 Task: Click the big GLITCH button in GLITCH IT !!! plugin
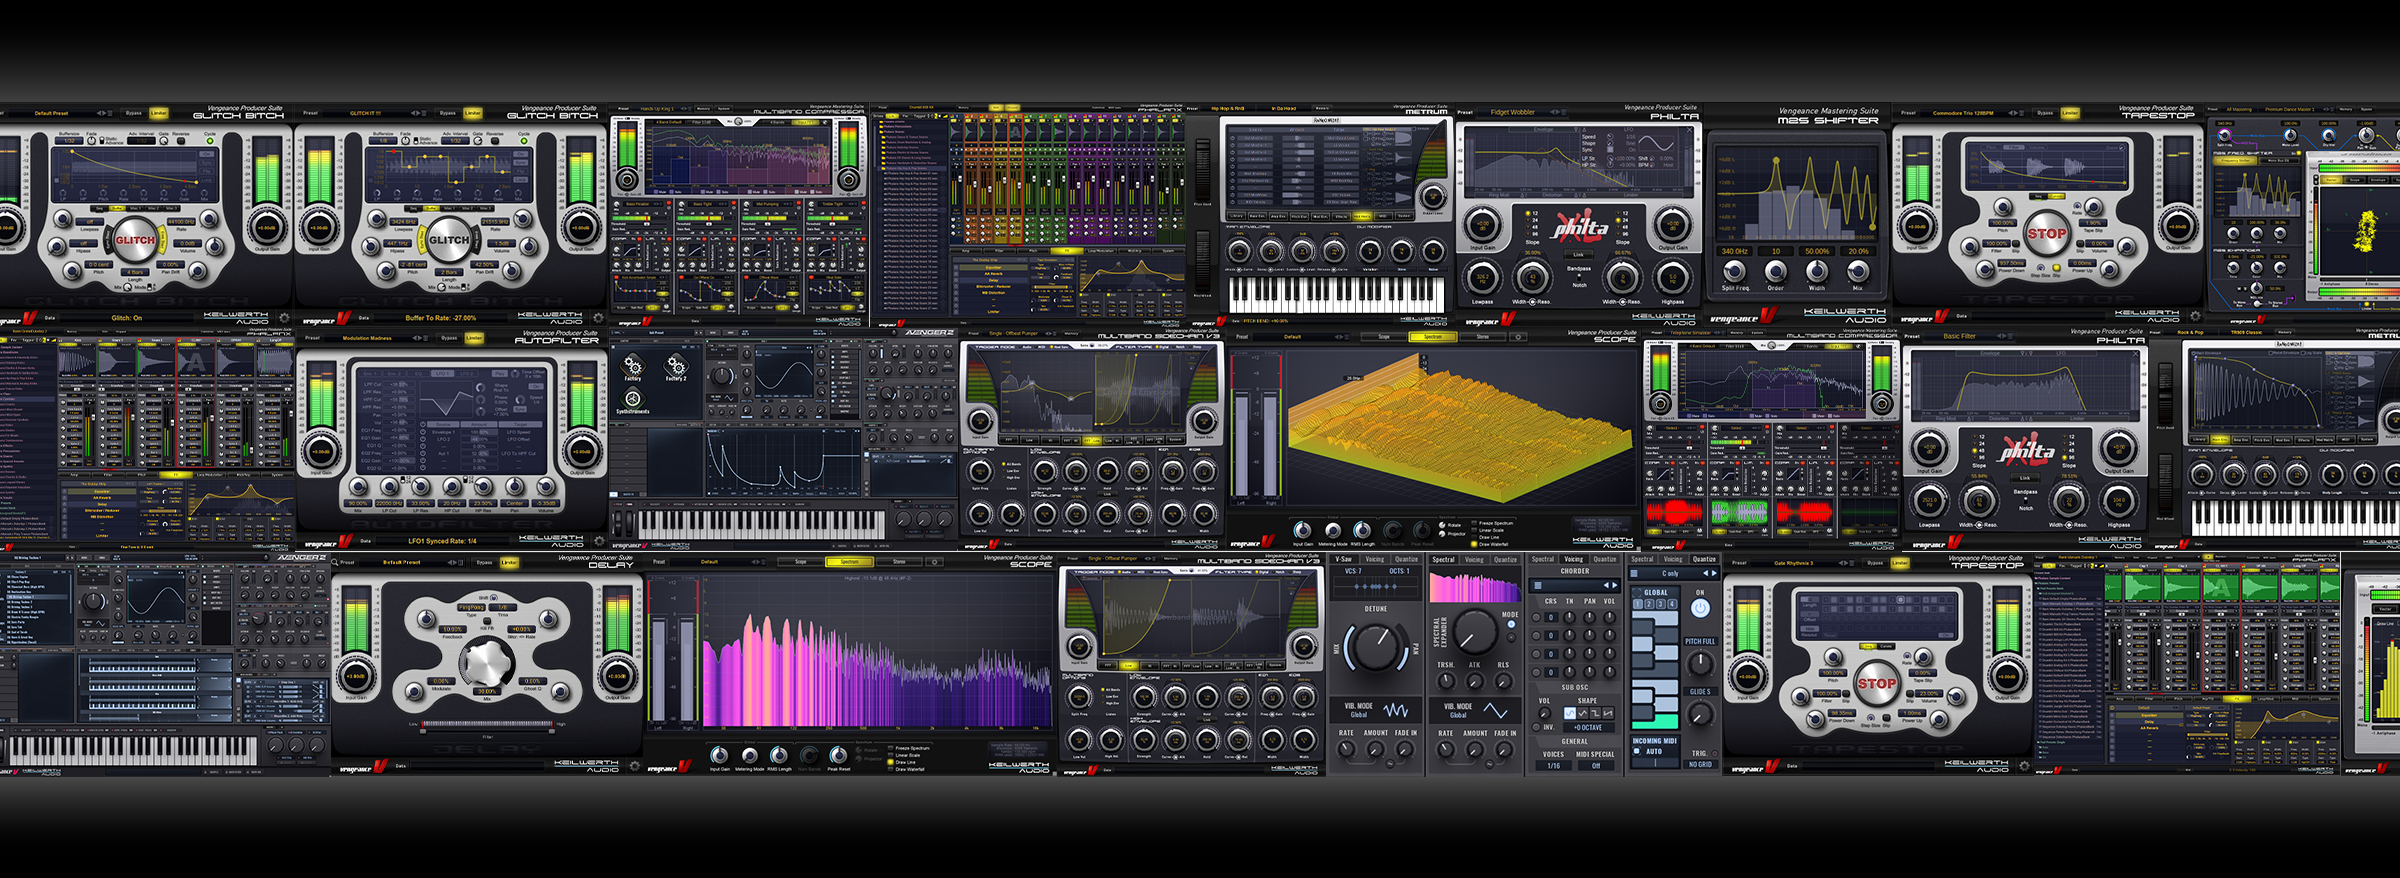[x=449, y=240]
